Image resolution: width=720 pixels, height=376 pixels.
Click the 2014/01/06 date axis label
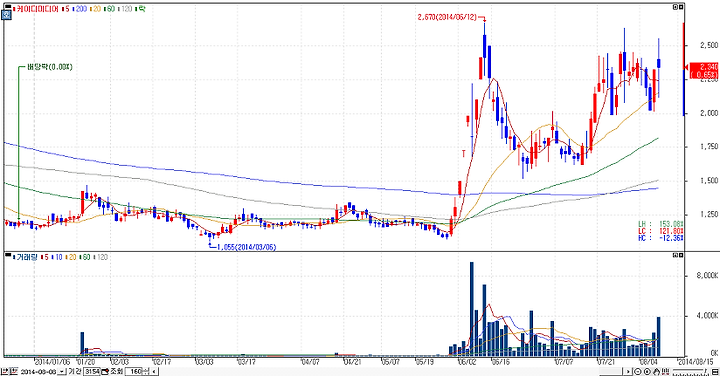point(51,361)
